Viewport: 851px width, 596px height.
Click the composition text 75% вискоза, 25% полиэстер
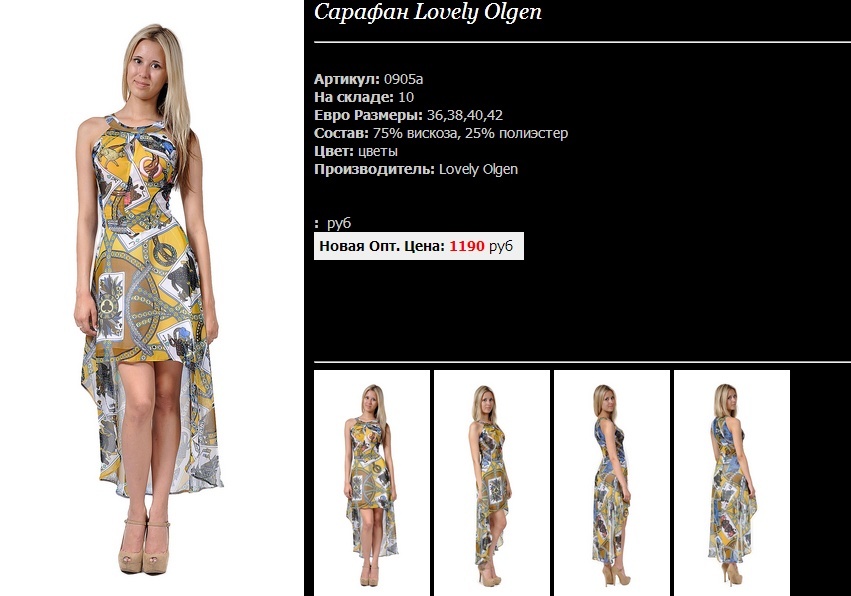[x=471, y=133]
